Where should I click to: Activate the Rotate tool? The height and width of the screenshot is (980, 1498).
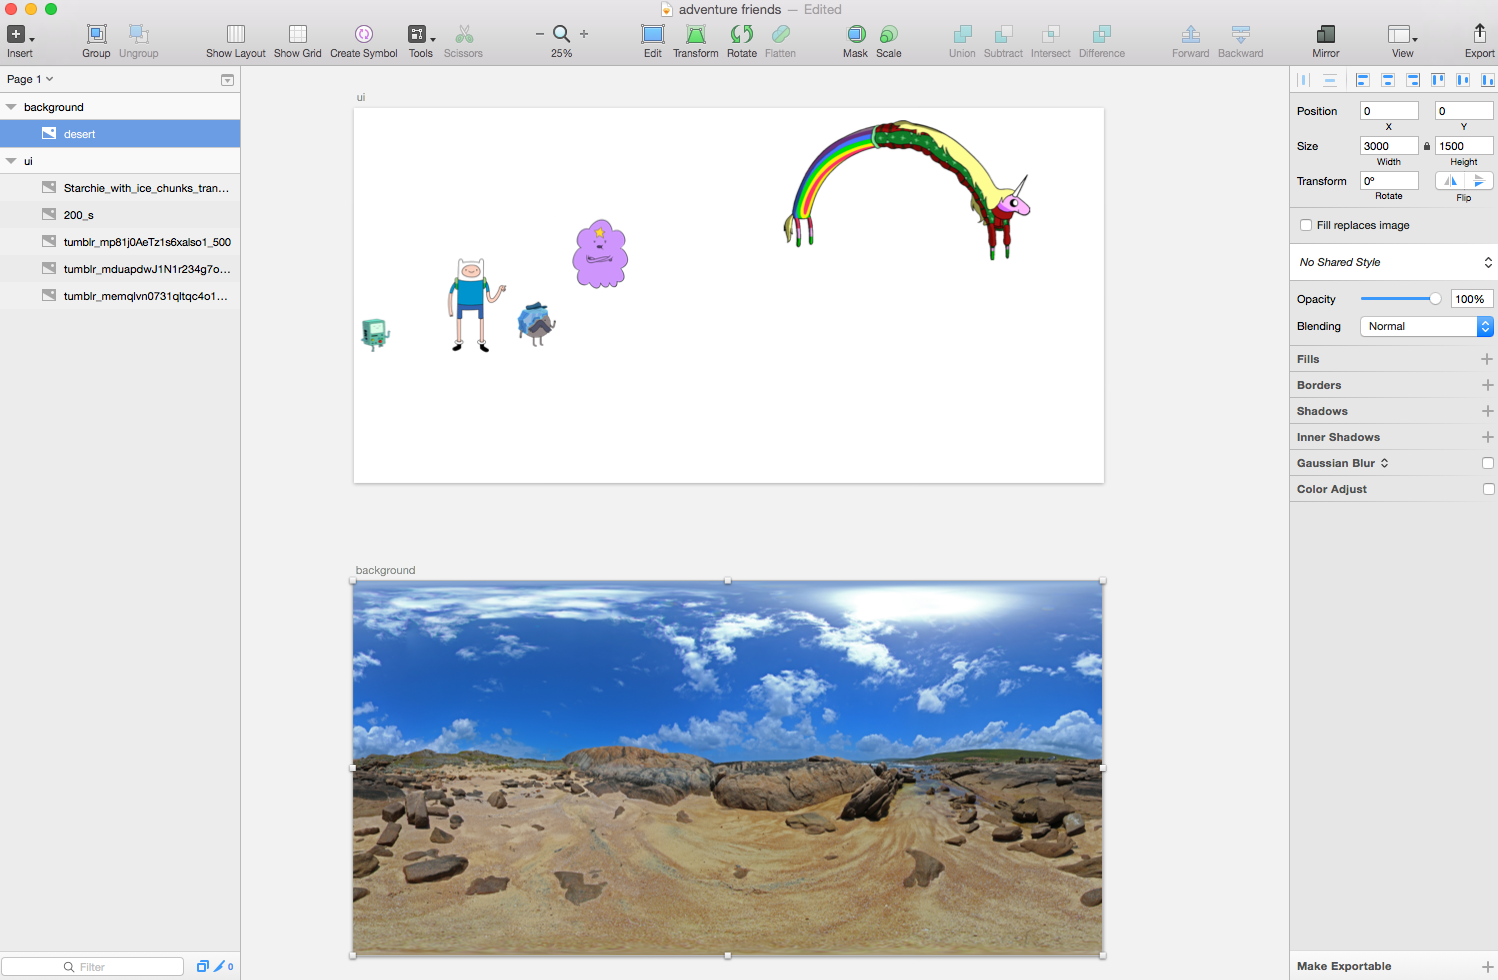click(742, 34)
